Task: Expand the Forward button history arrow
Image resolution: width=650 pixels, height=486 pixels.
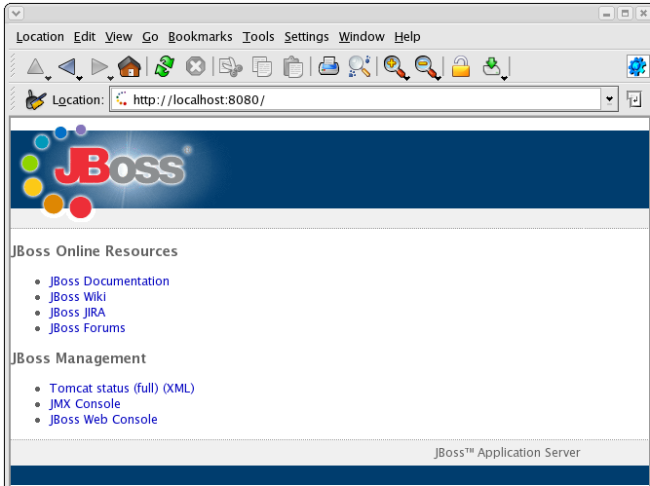Action: click(111, 78)
